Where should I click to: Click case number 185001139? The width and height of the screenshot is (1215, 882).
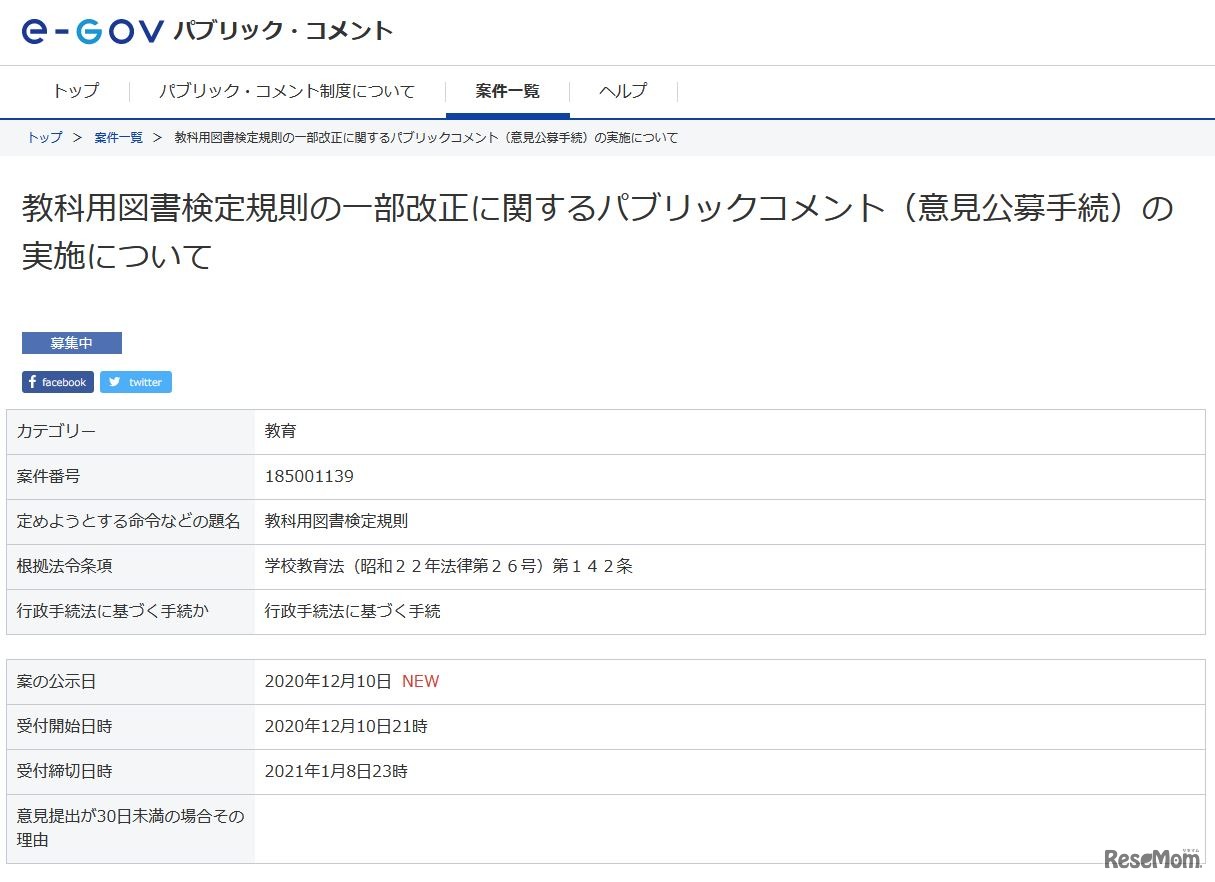309,477
